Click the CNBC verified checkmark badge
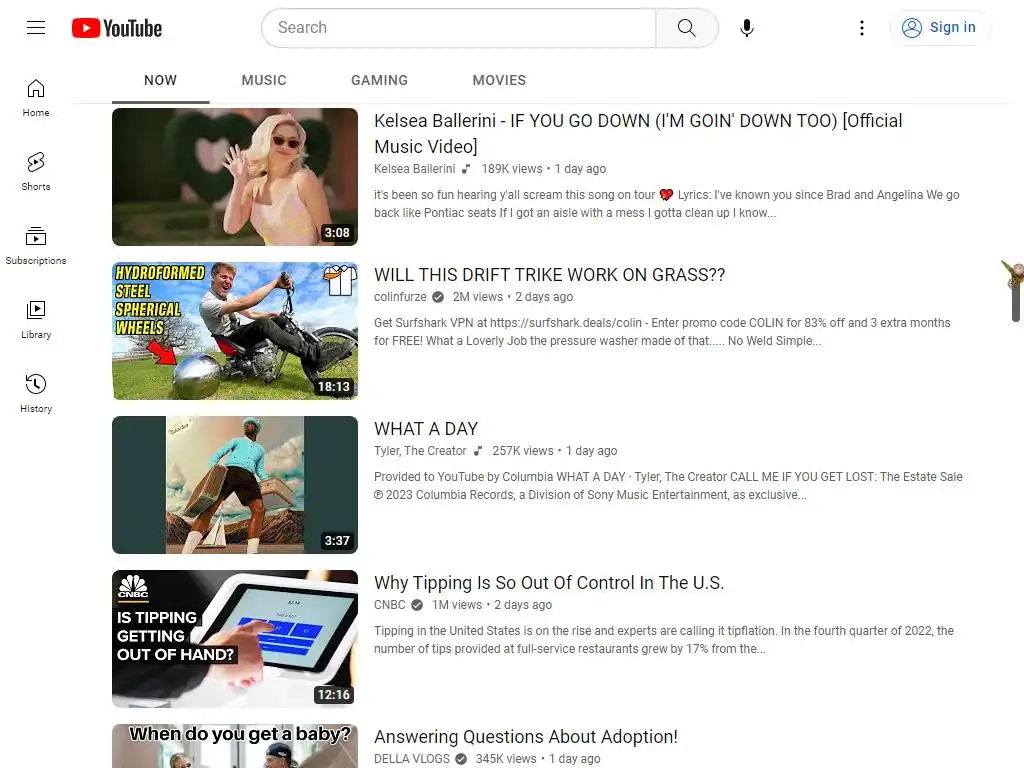The image size is (1024, 768). [x=417, y=605]
